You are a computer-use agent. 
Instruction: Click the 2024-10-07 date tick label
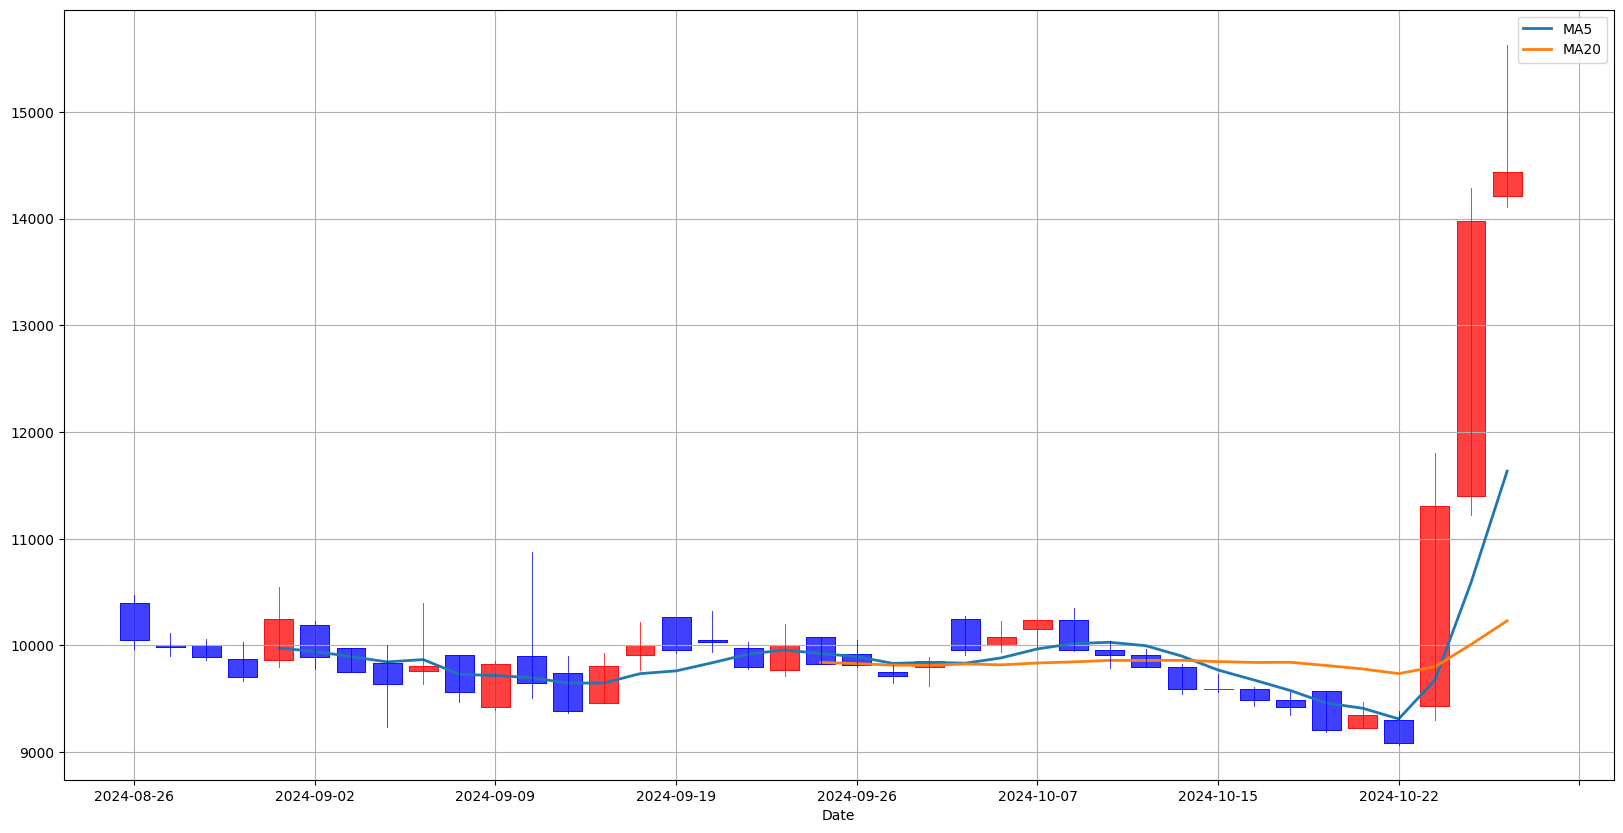pyautogui.click(x=1037, y=796)
